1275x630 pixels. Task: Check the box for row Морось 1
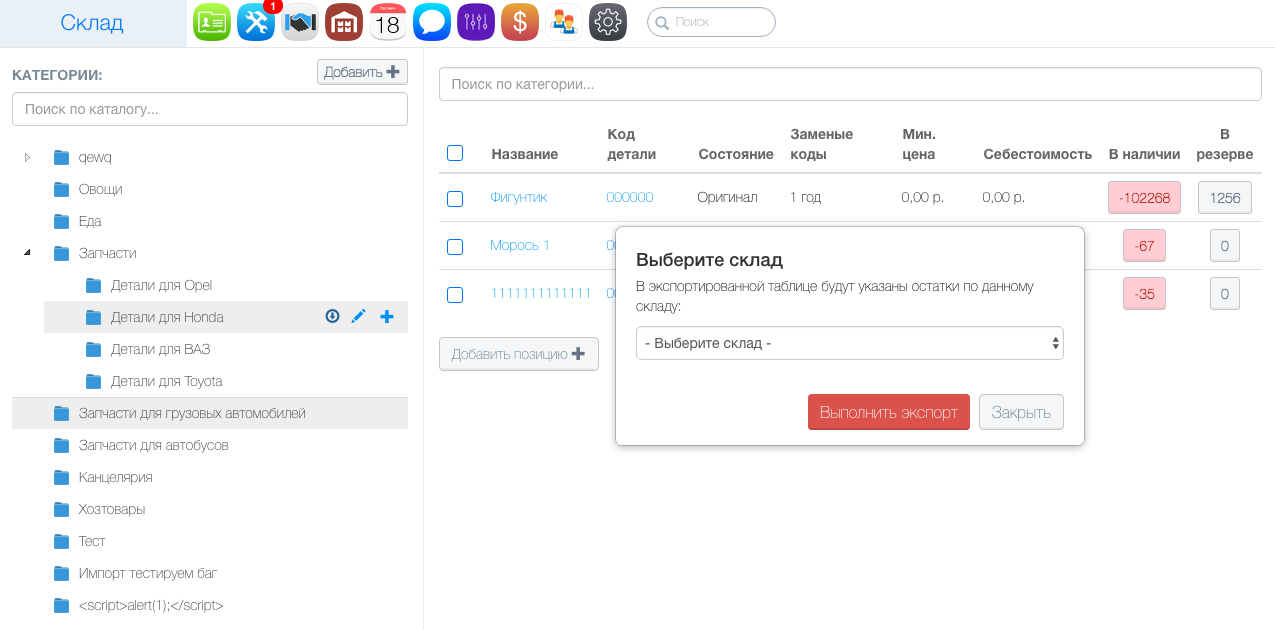point(455,247)
